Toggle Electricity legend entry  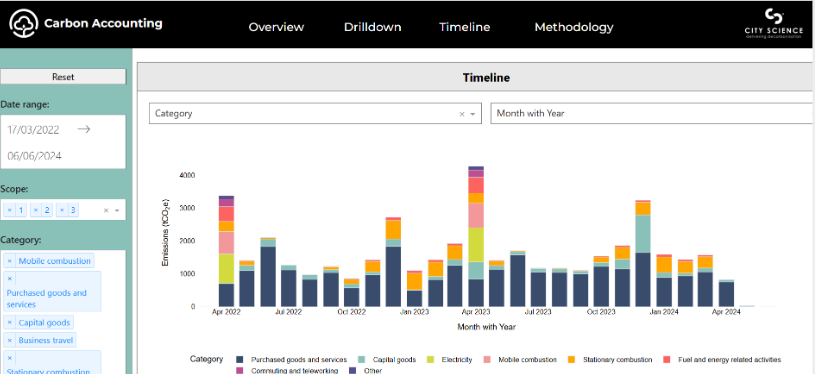[449, 359]
